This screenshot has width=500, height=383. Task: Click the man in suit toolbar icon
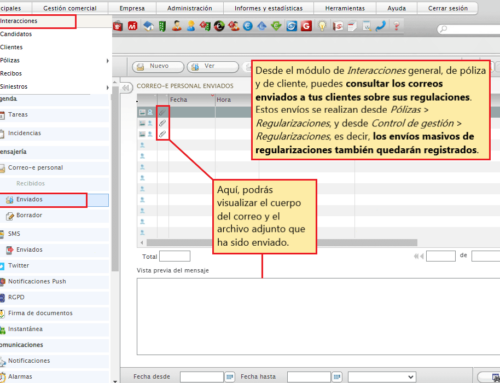(177, 26)
